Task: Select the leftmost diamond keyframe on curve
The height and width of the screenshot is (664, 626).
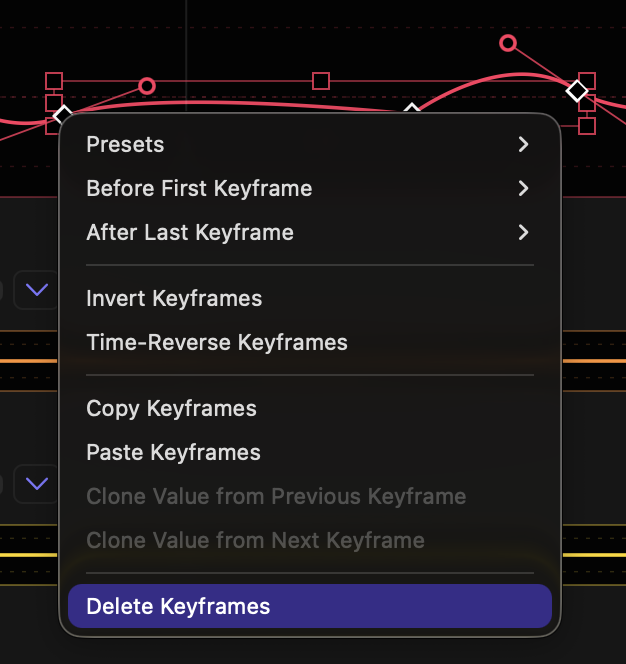Action: (62, 114)
